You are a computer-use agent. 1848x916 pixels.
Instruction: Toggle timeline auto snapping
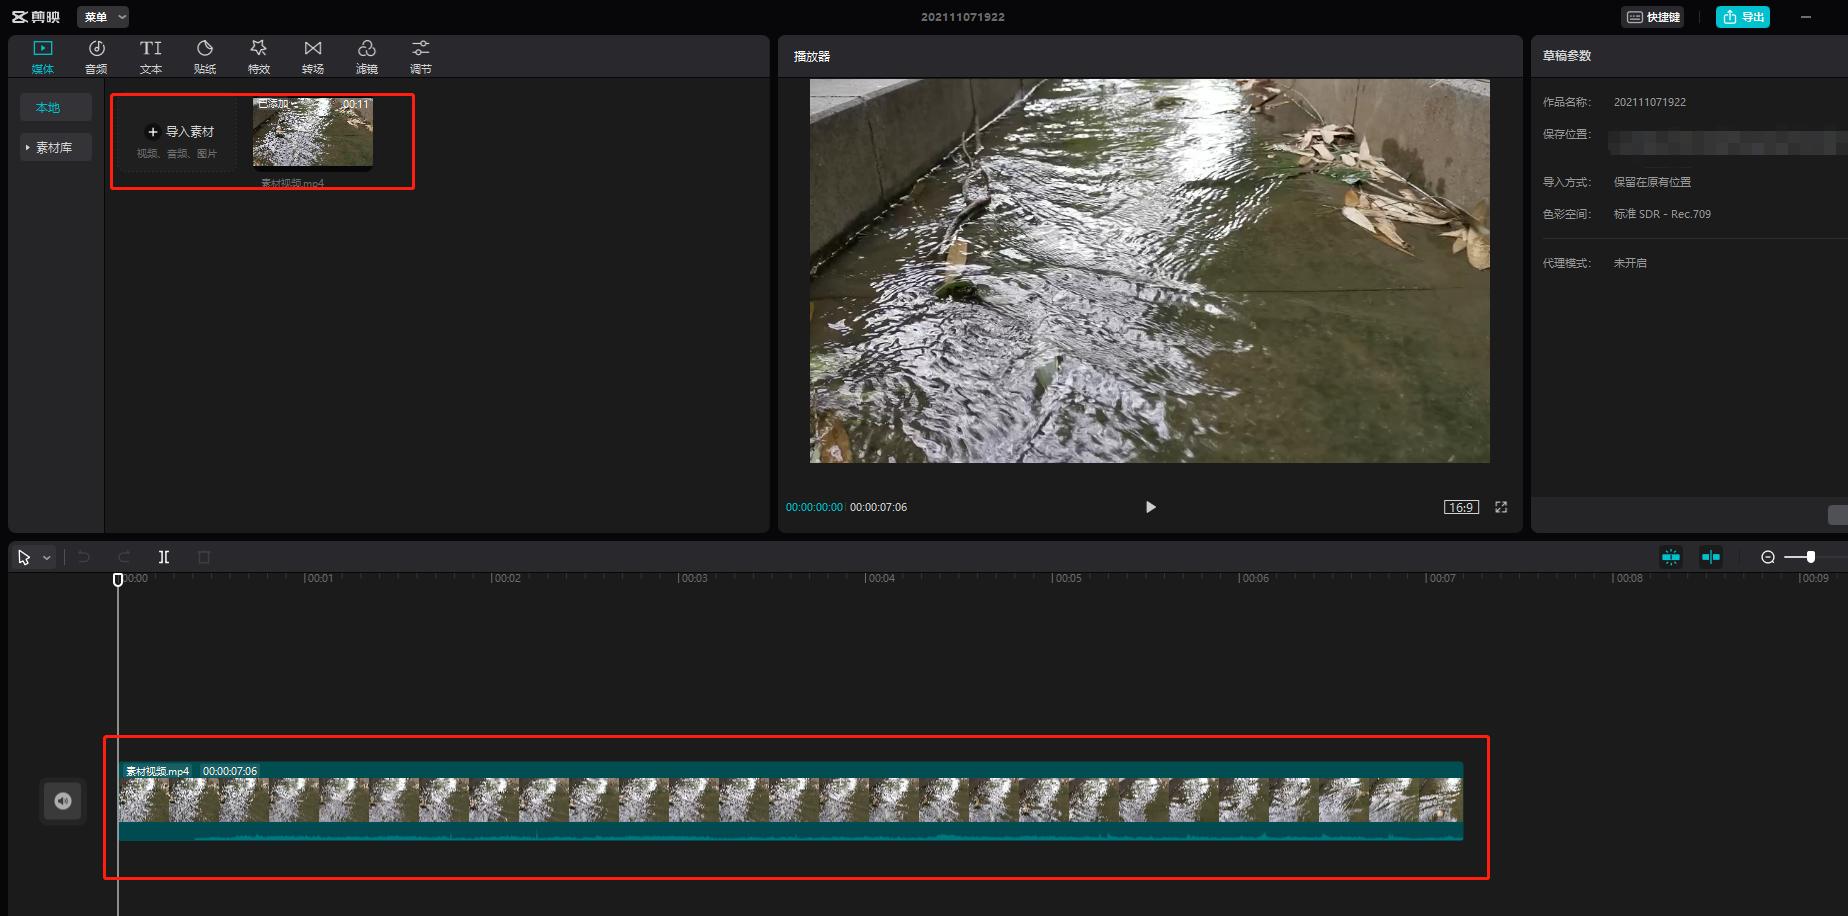click(x=1711, y=557)
